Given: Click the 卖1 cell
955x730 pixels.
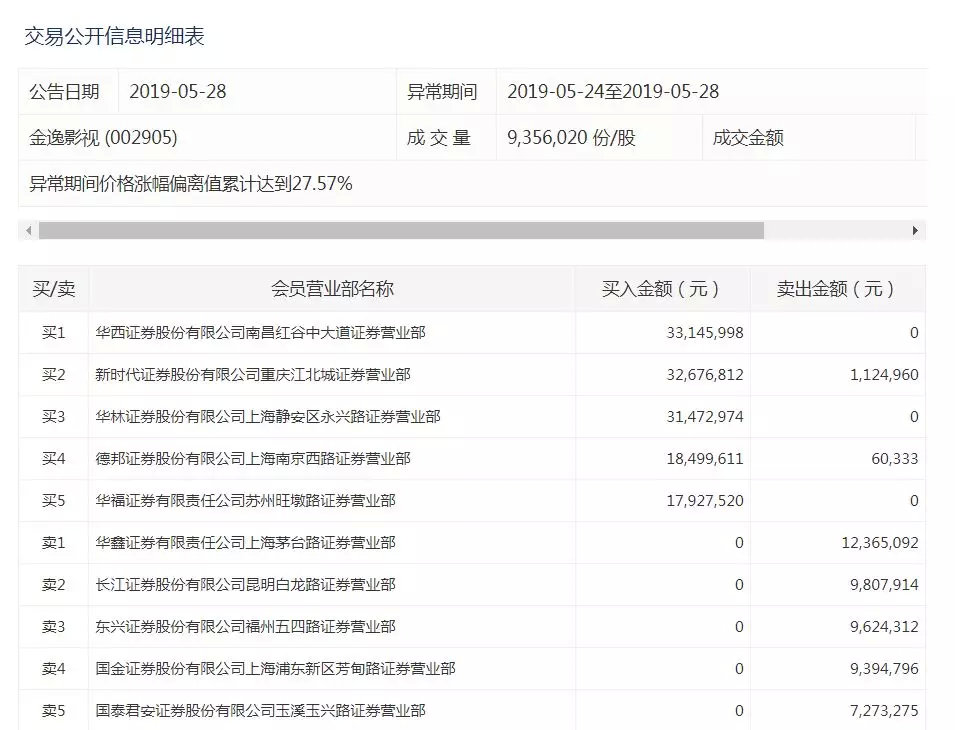Looking at the screenshot, I should click(x=54, y=542).
